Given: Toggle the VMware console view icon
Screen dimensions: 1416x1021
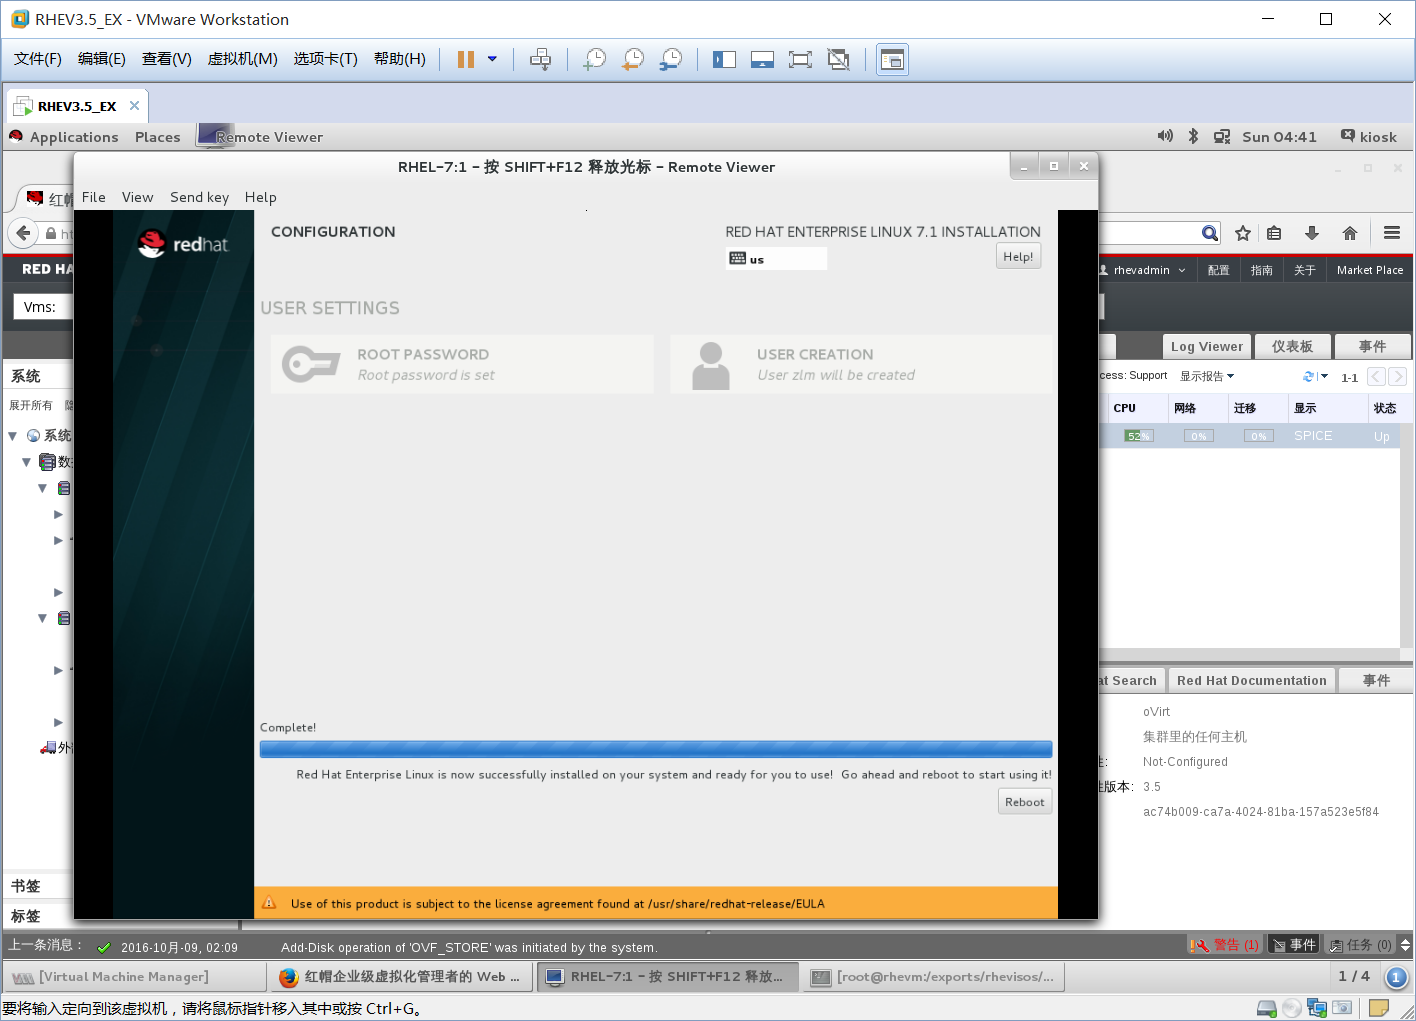Looking at the screenshot, I should pyautogui.click(x=892, y=60).
